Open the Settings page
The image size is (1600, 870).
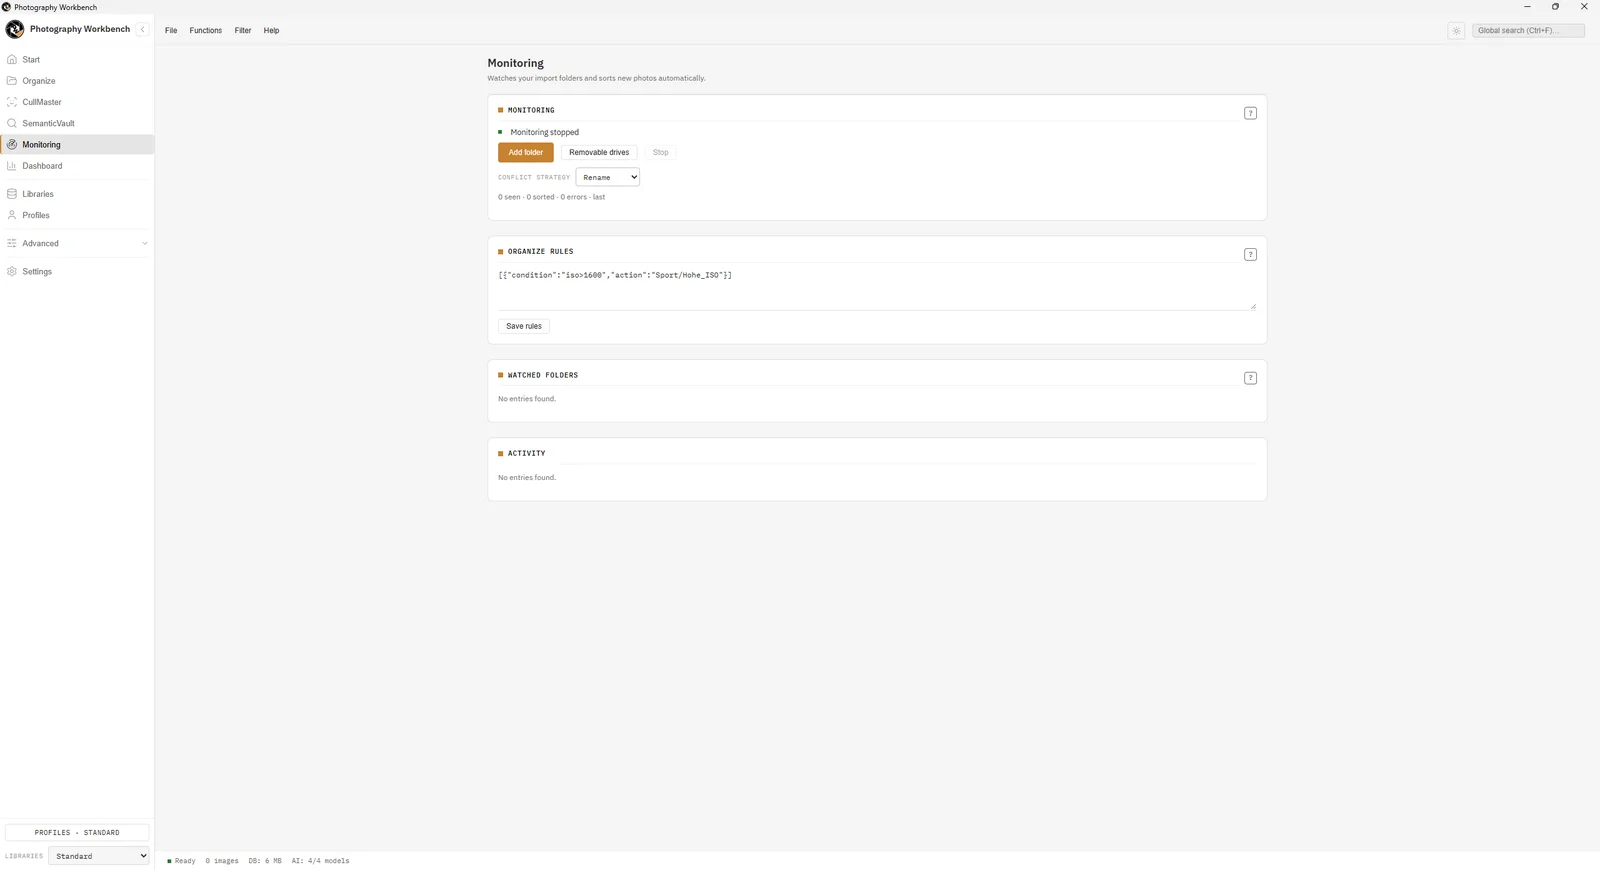click(77, 271)
